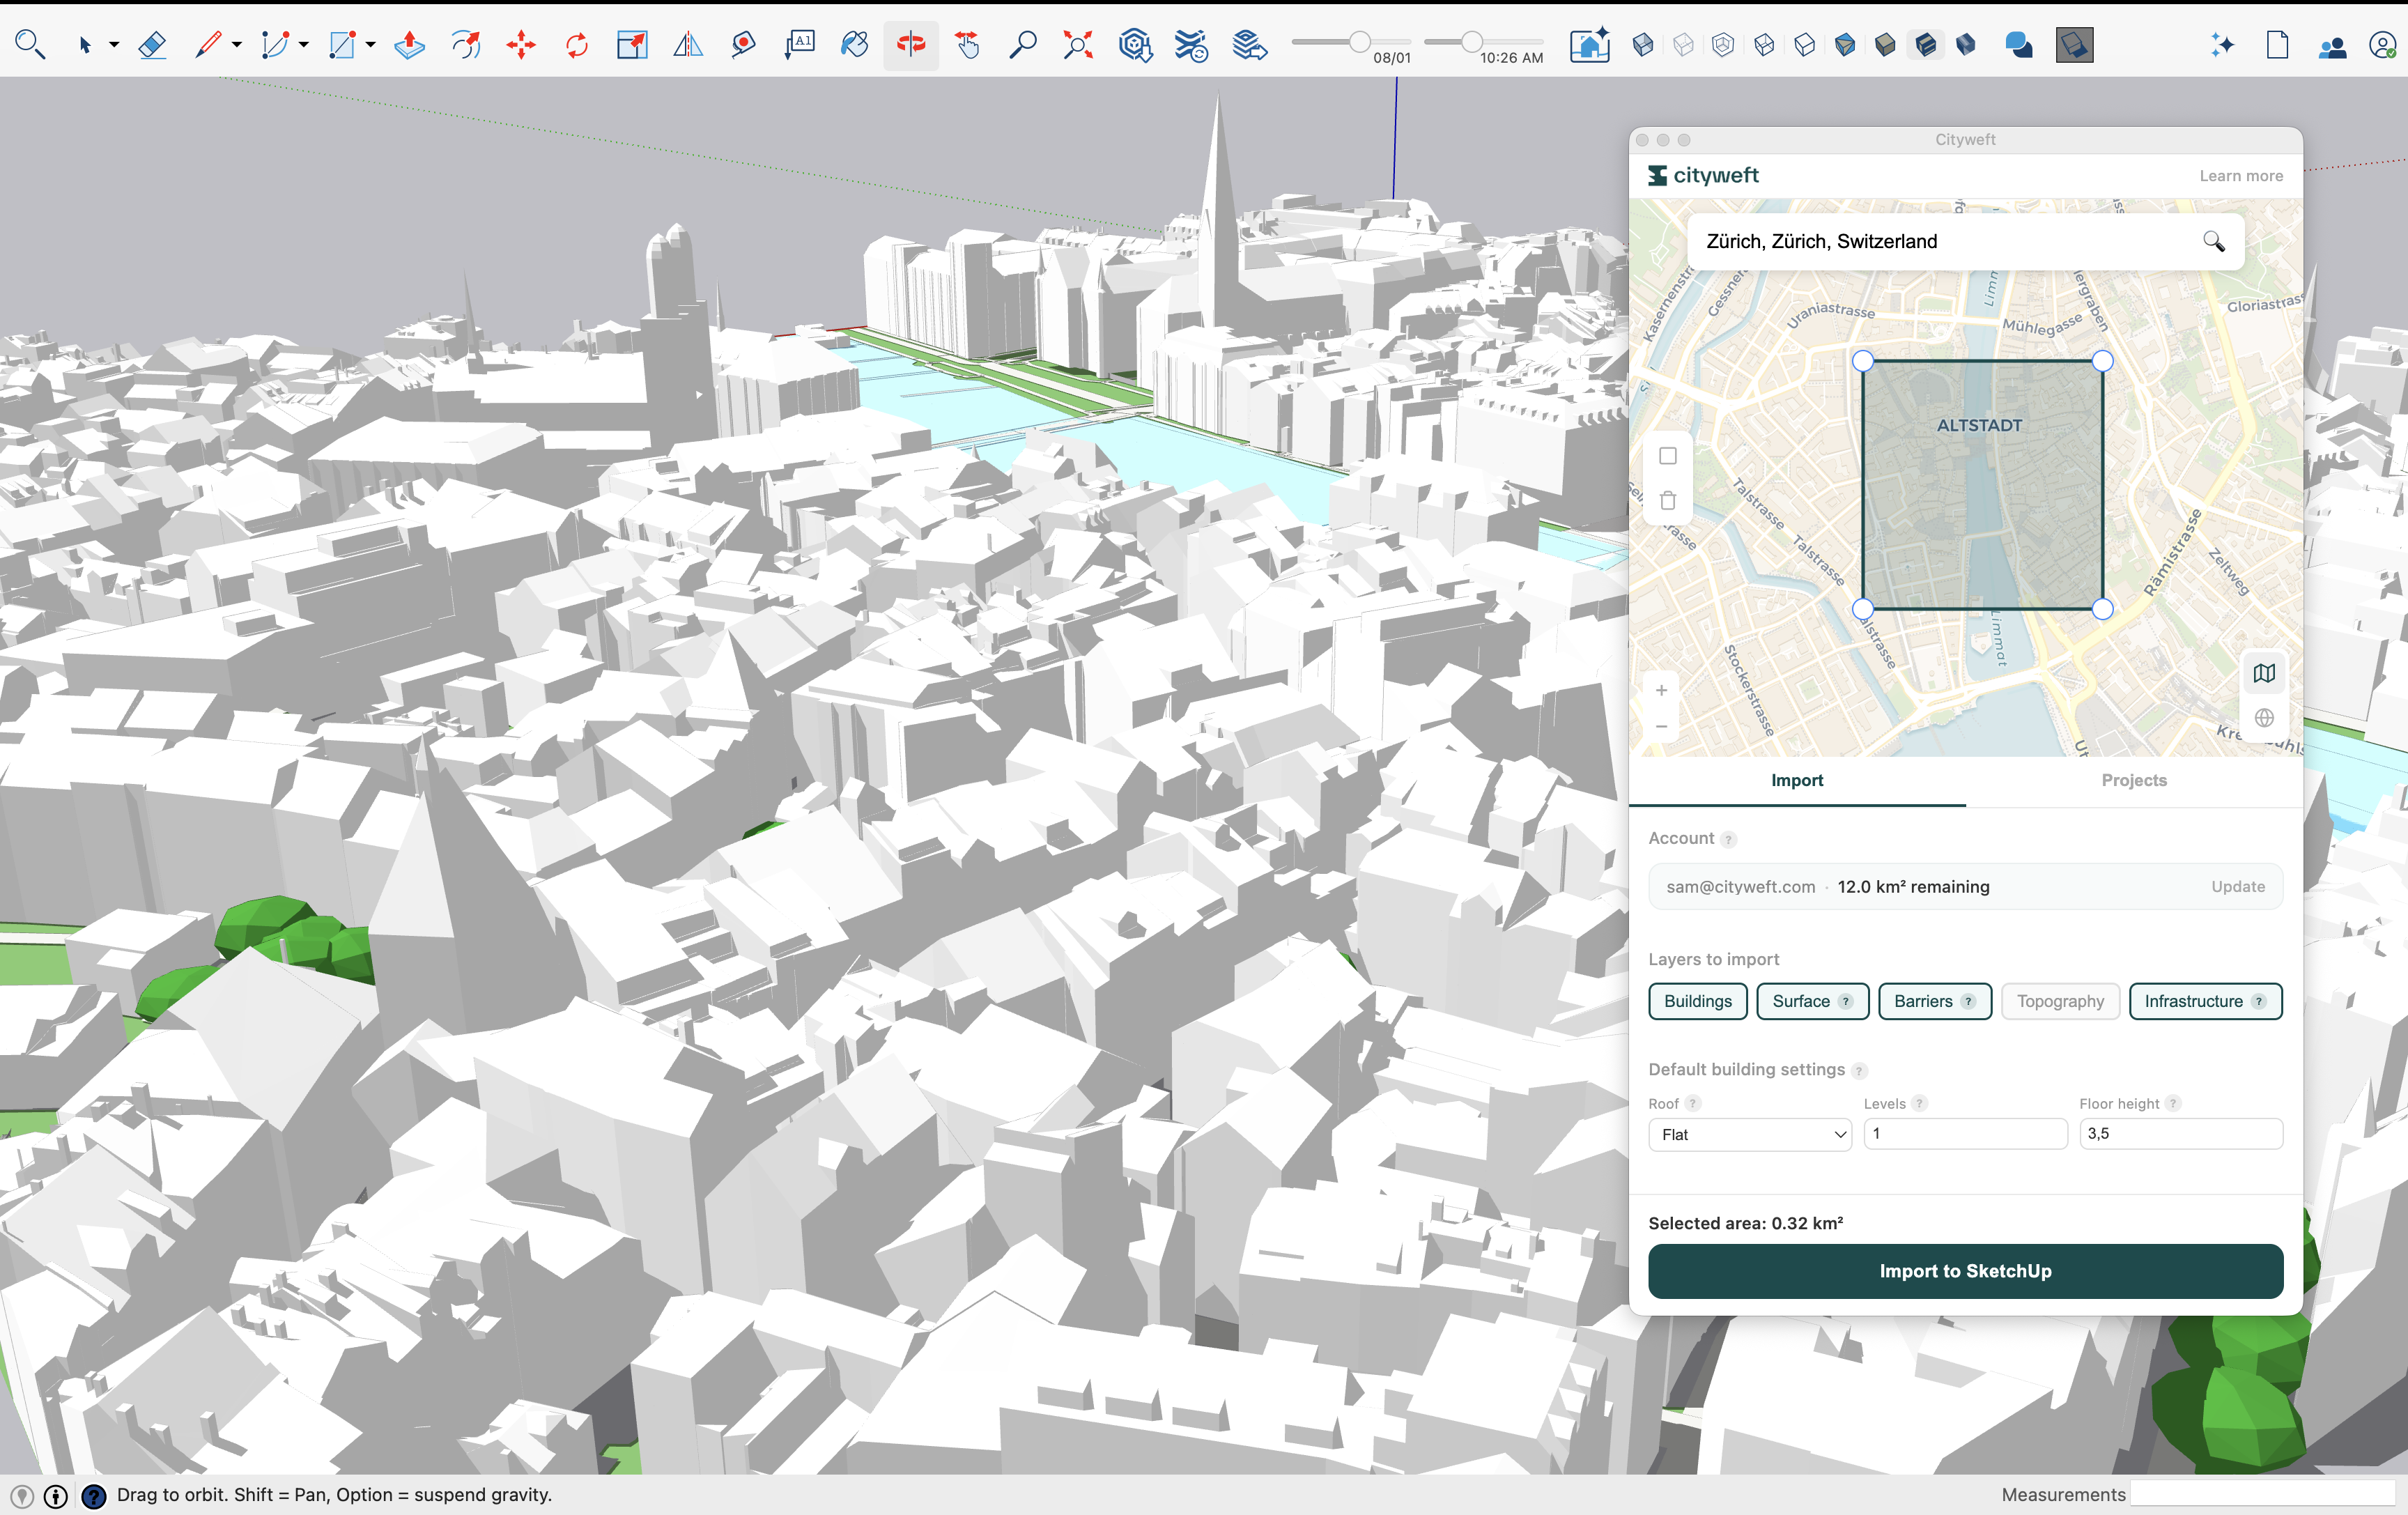Expand the Pencil line tool dropdown arrow

(237, 45)
